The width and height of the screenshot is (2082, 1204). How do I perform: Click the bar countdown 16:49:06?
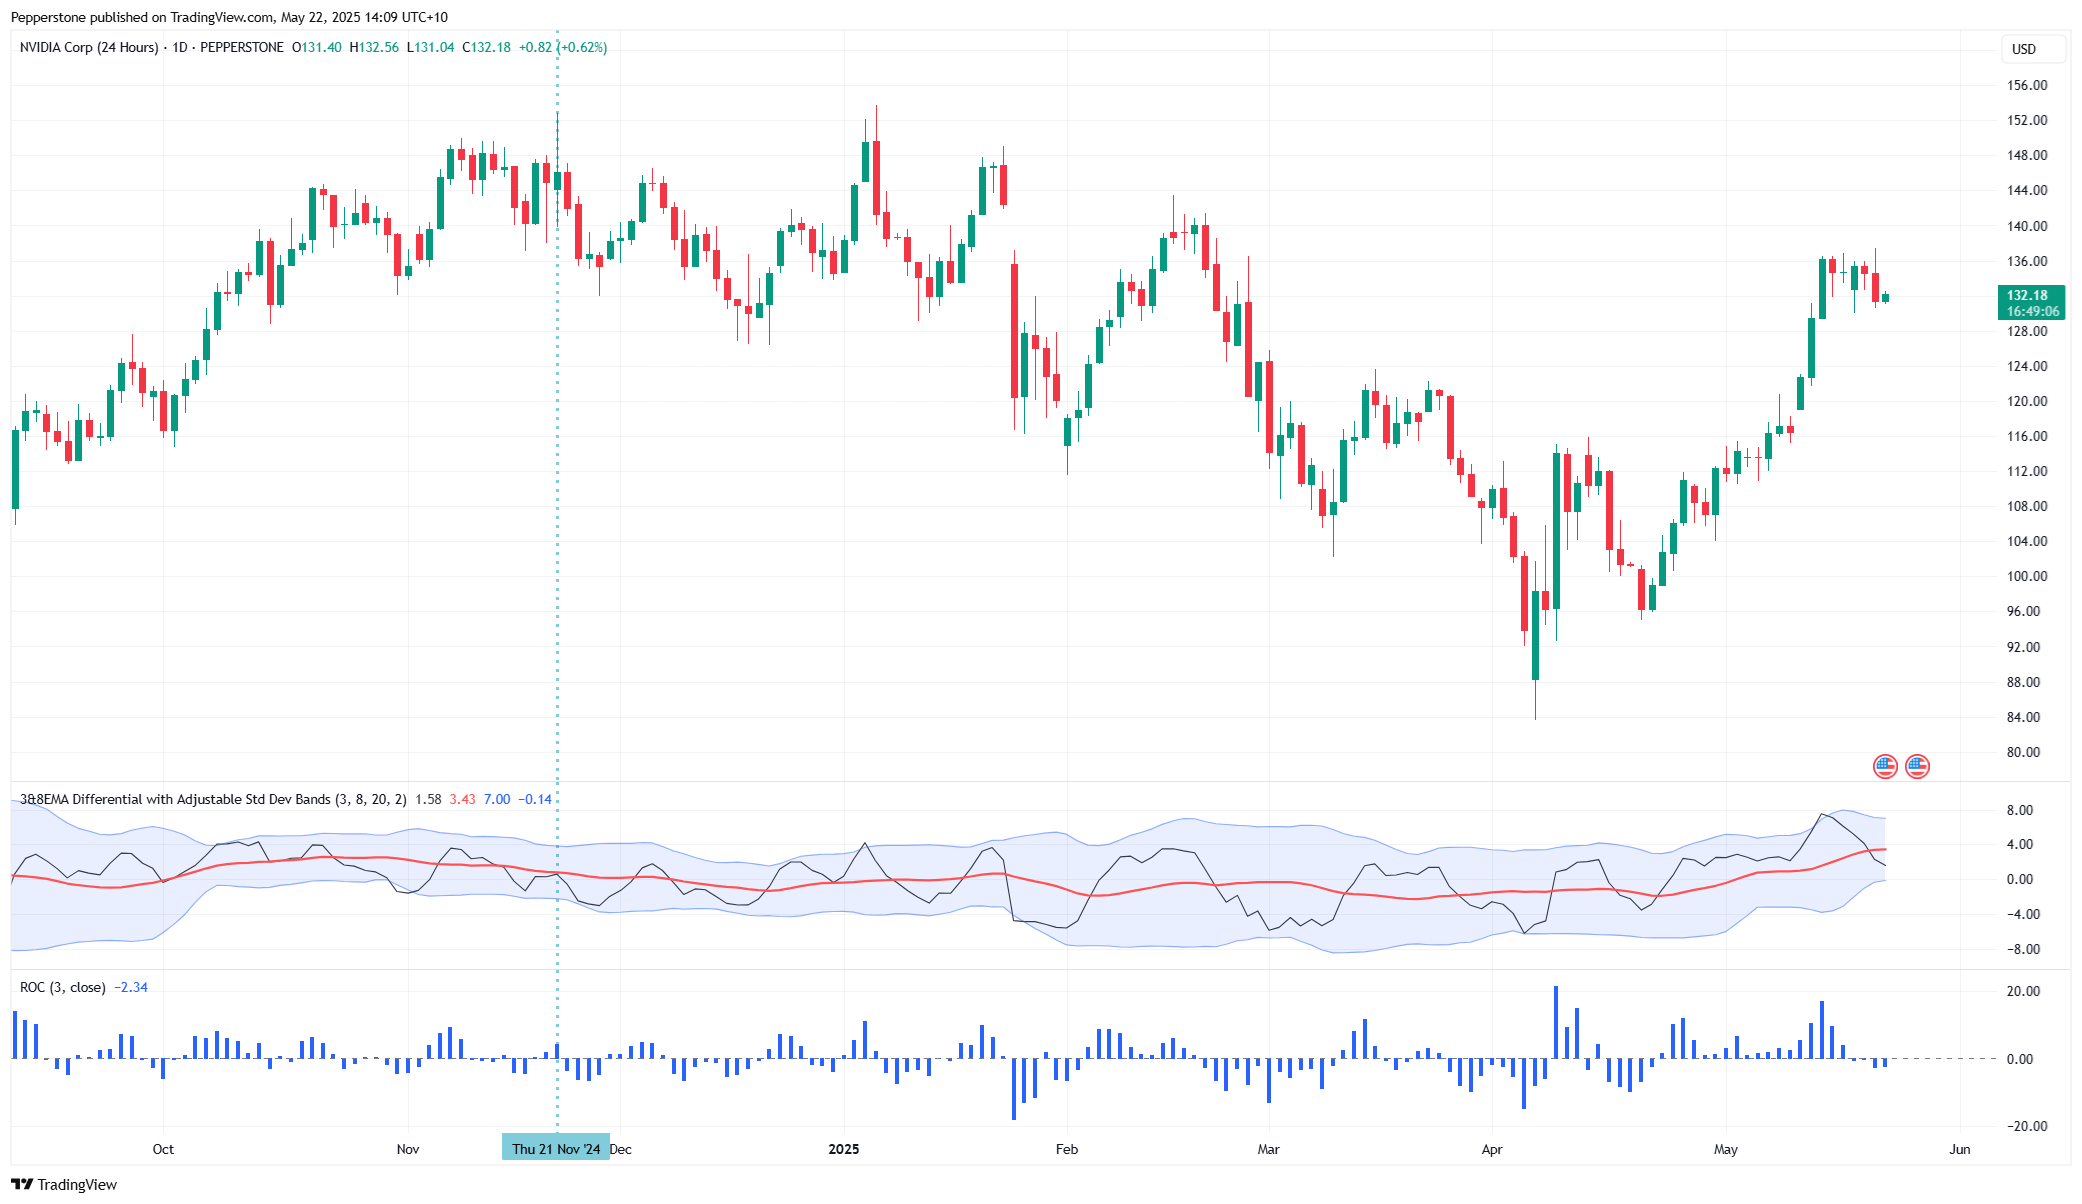click(2033, 311)
